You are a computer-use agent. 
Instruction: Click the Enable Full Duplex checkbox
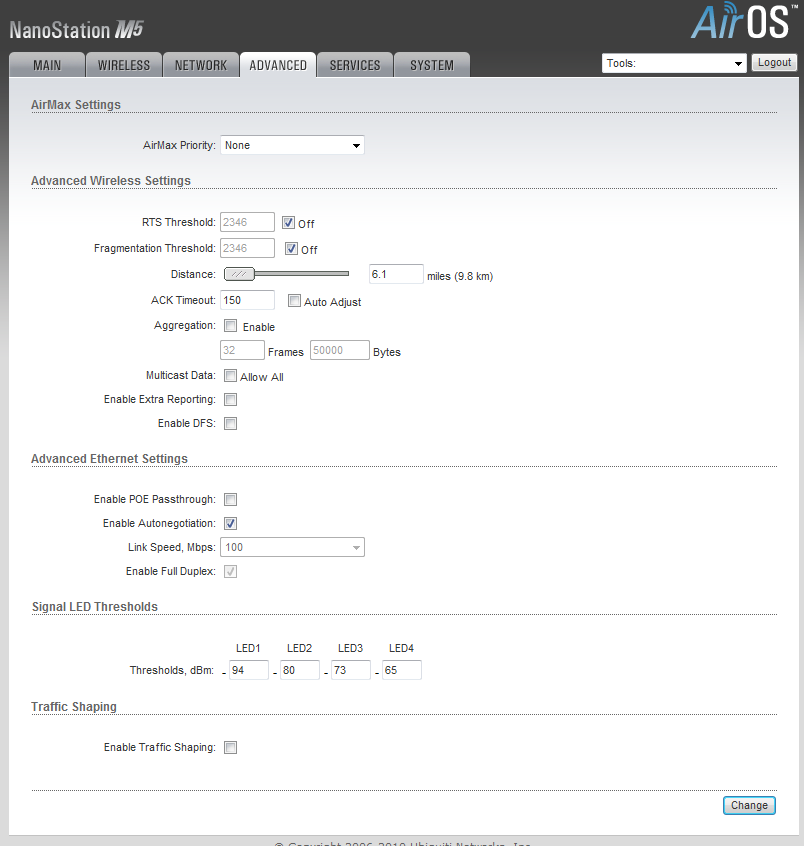point(230,571)
